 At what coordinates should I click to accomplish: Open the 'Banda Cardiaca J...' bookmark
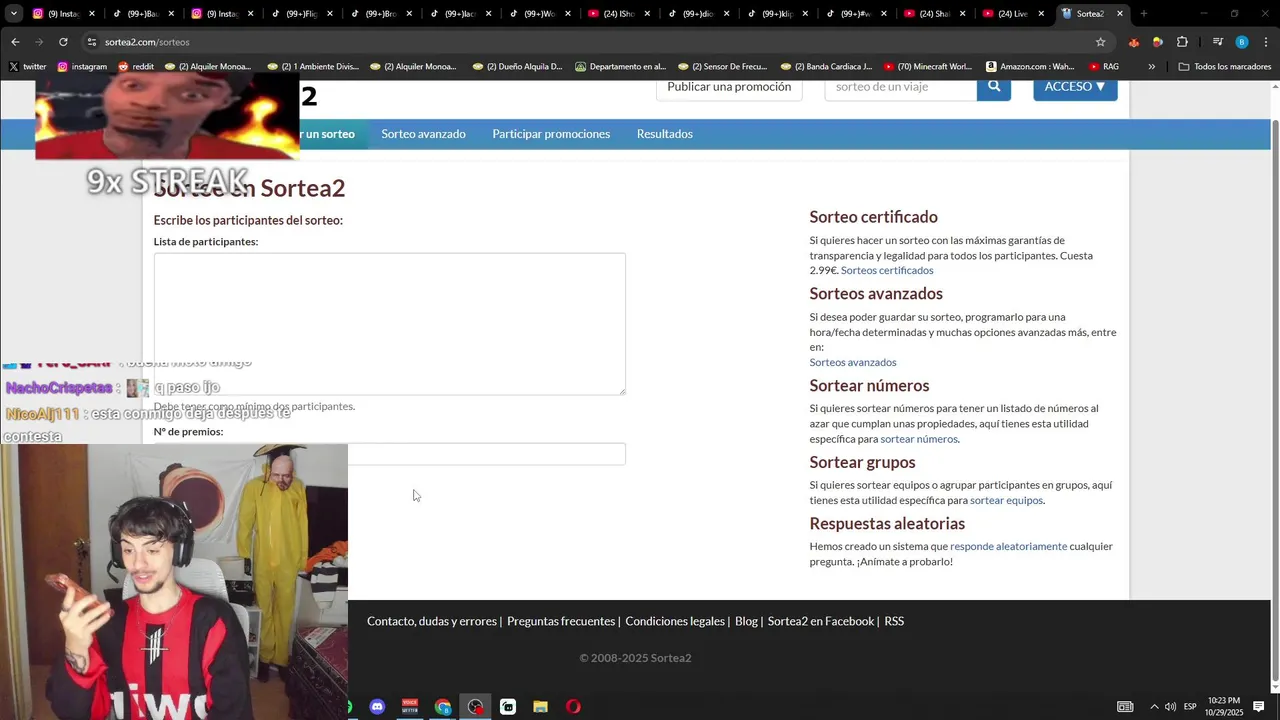[827, 67]
